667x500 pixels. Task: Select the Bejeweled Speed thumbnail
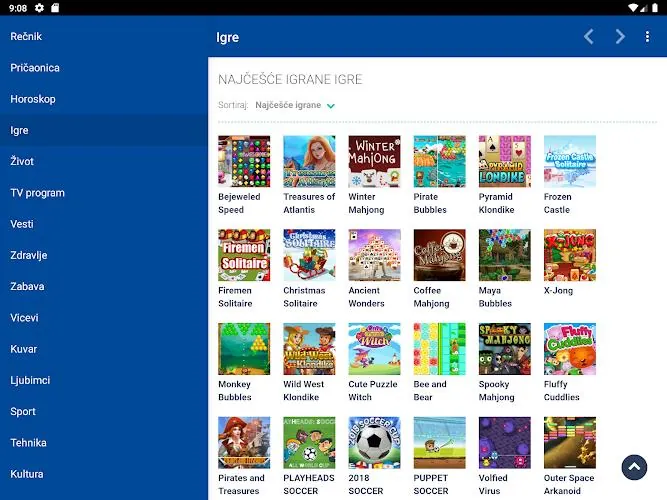pyautogui.click(x=244, y=161)
